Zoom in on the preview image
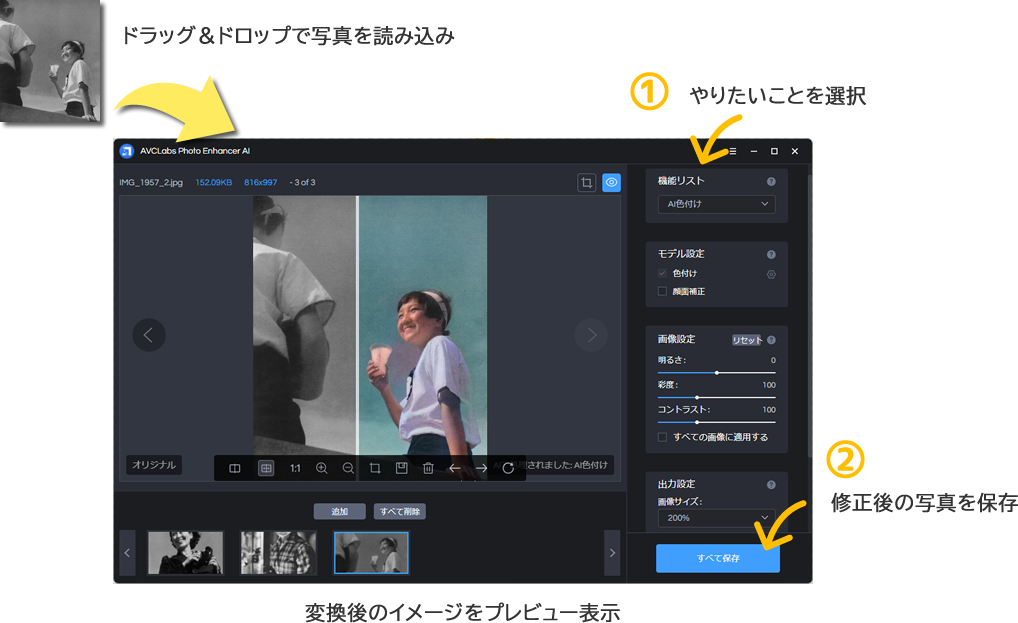 pyautogui.click(x=321, y=468)
